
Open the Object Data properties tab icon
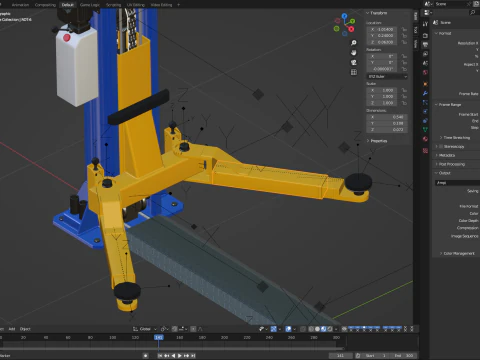425,130
